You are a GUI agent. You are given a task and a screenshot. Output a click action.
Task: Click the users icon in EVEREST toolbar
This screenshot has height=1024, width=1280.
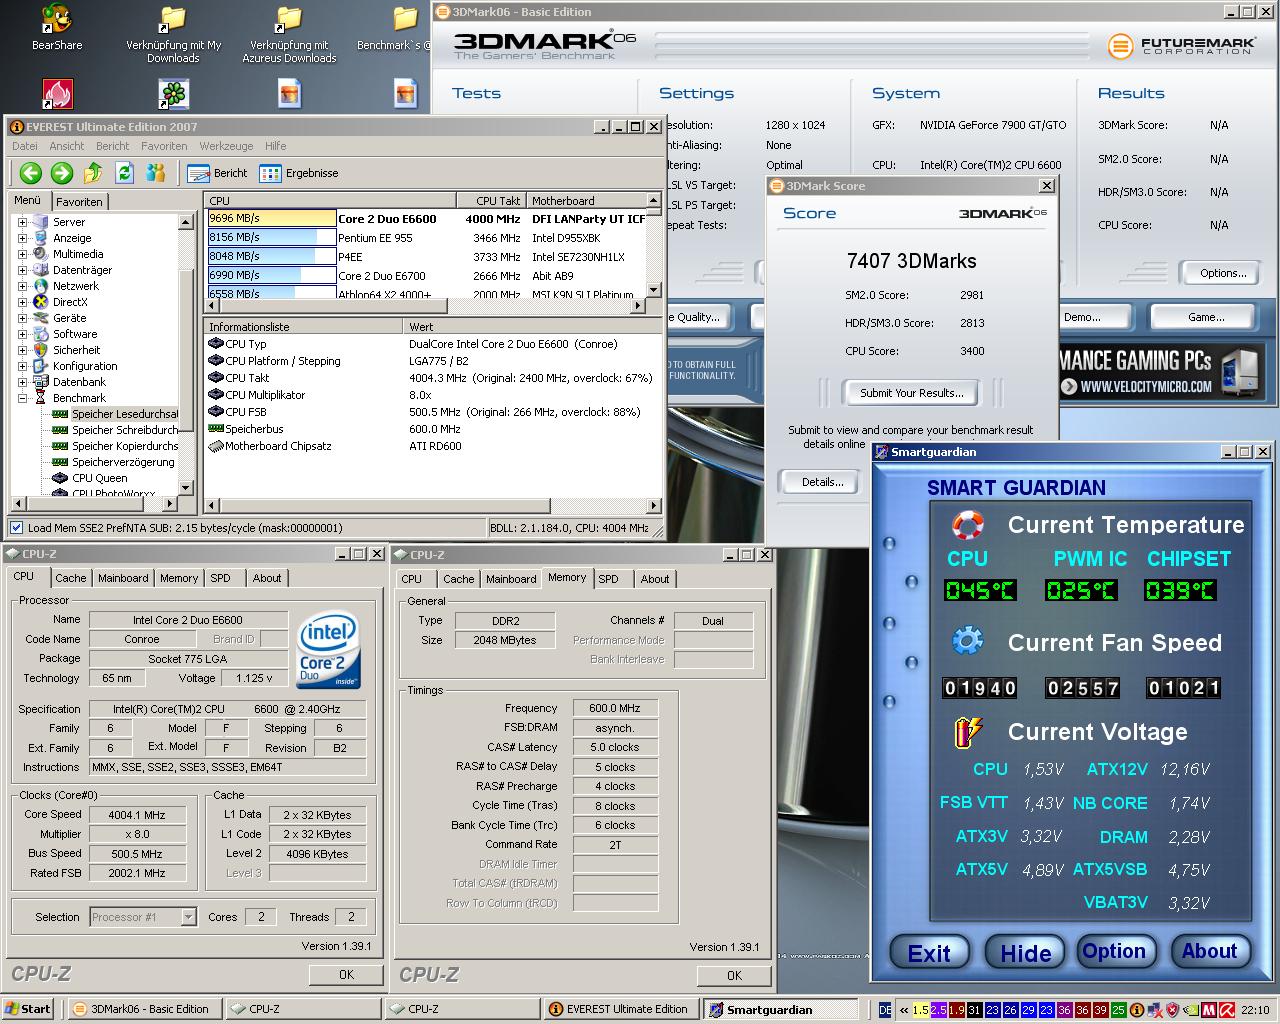[155, 173]
